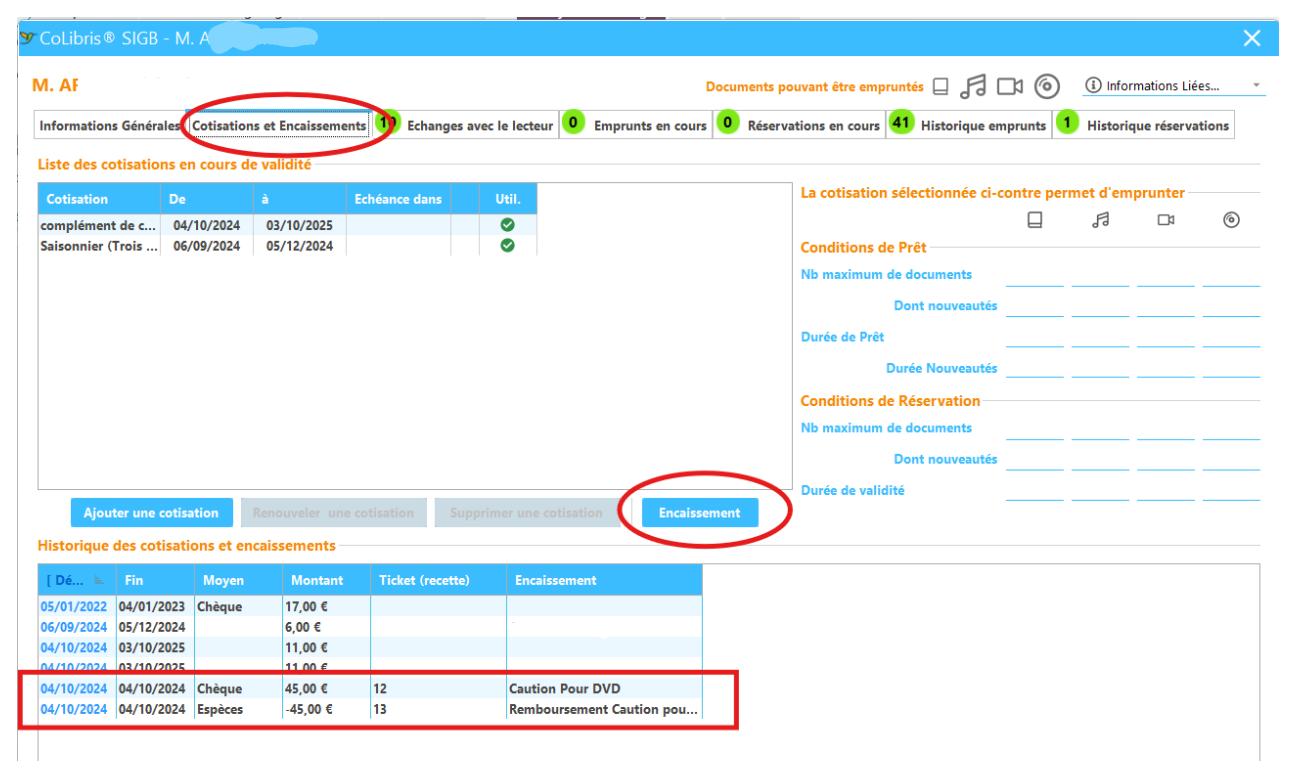Click the music note icon in header
Image resolution: width=1291 pixels, height=761 pixels.
[x=973, y=87]
